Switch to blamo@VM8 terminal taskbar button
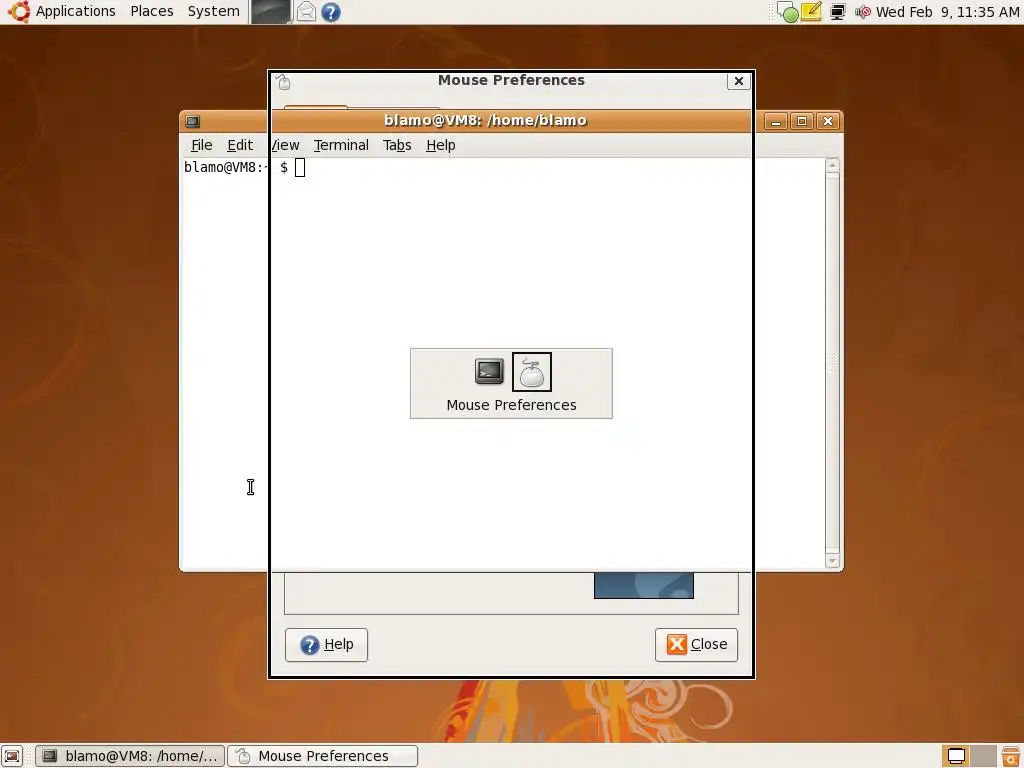 coord(130,756)
